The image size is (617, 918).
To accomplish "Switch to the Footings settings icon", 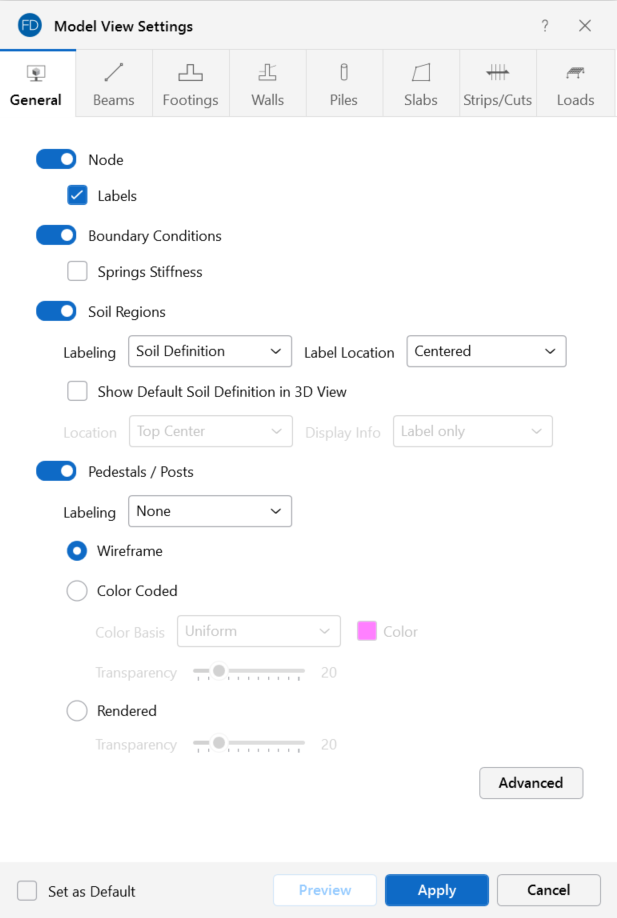I will pyautogui.click(x=190, y=73).
